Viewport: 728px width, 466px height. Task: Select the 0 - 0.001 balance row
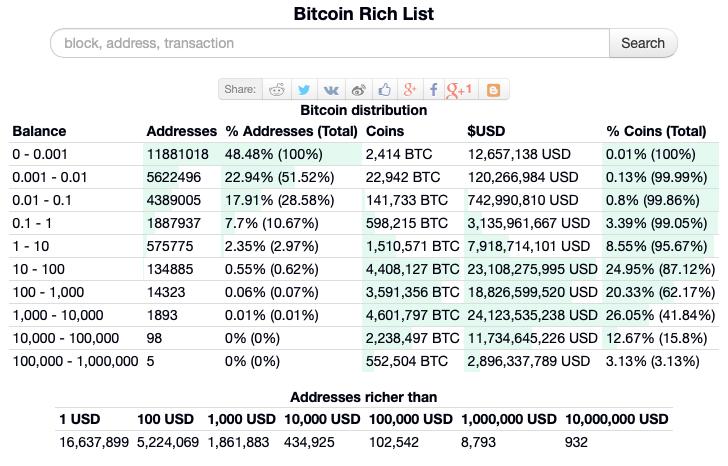click(364, 154)
